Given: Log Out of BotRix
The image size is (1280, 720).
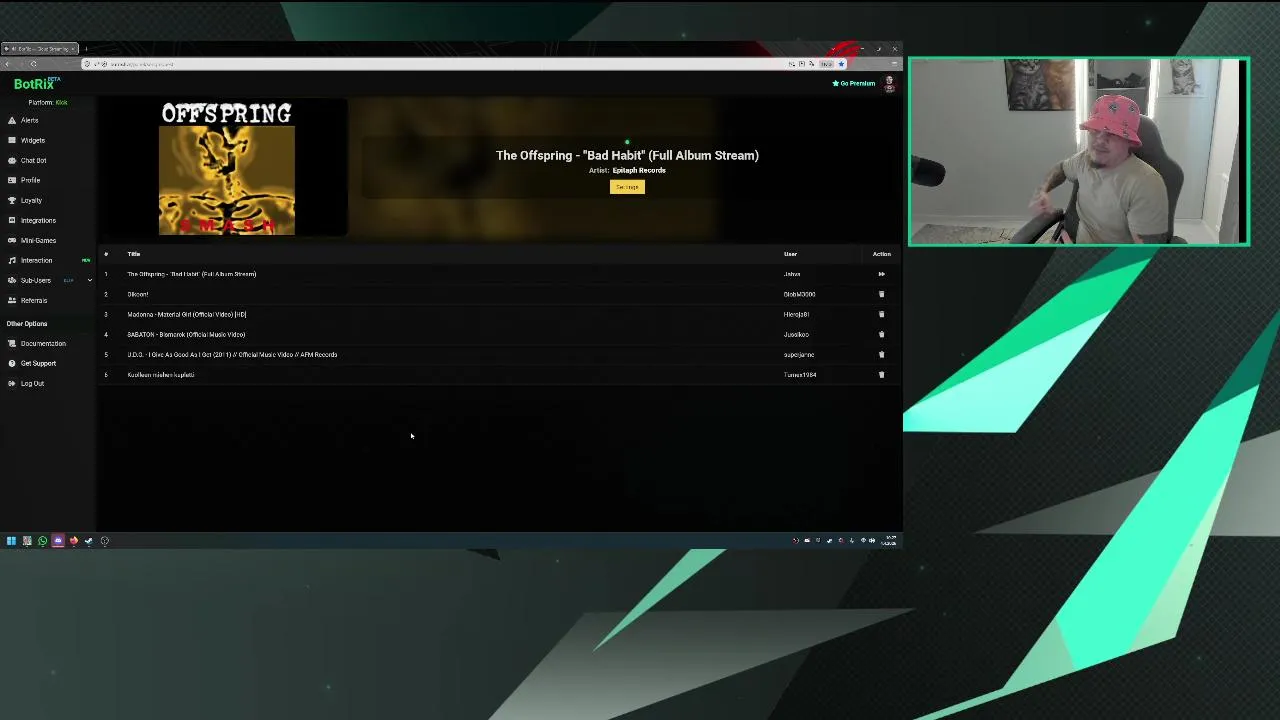Looking at the screenshot, I should (32, 383).
